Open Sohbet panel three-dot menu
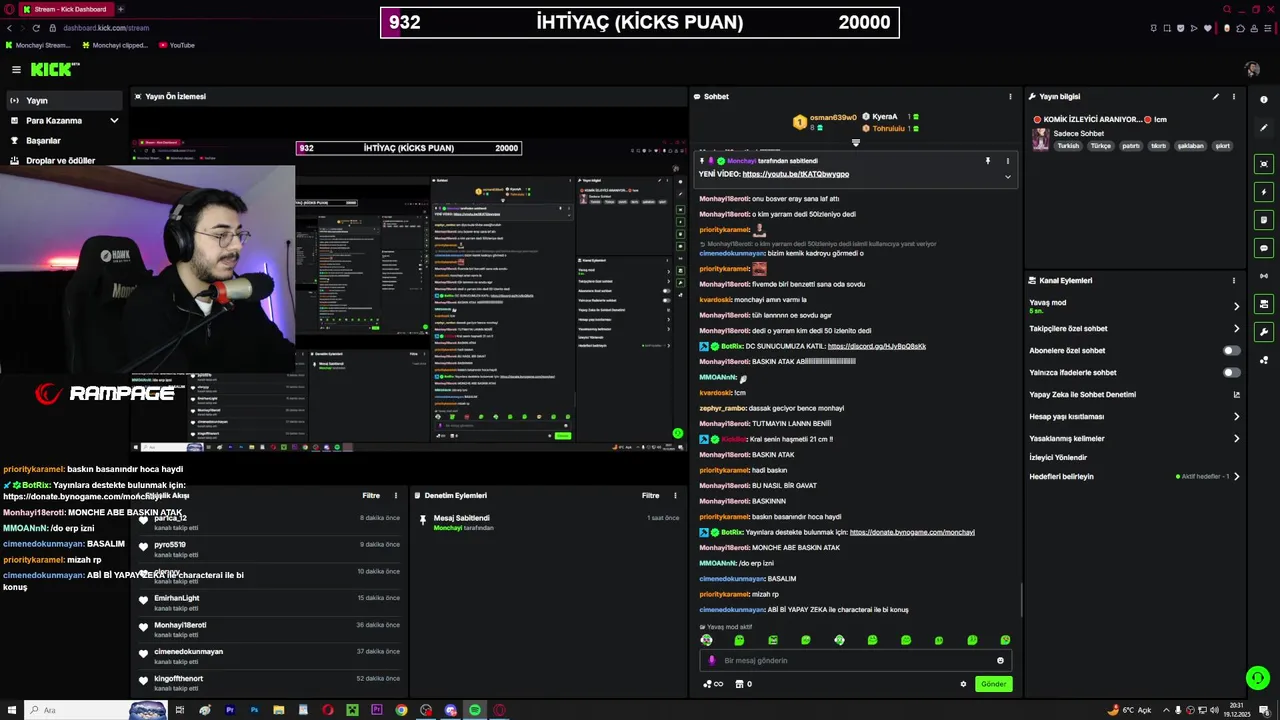The height and width of the screenshot is (720, 1280). (x=1010, y=97)
